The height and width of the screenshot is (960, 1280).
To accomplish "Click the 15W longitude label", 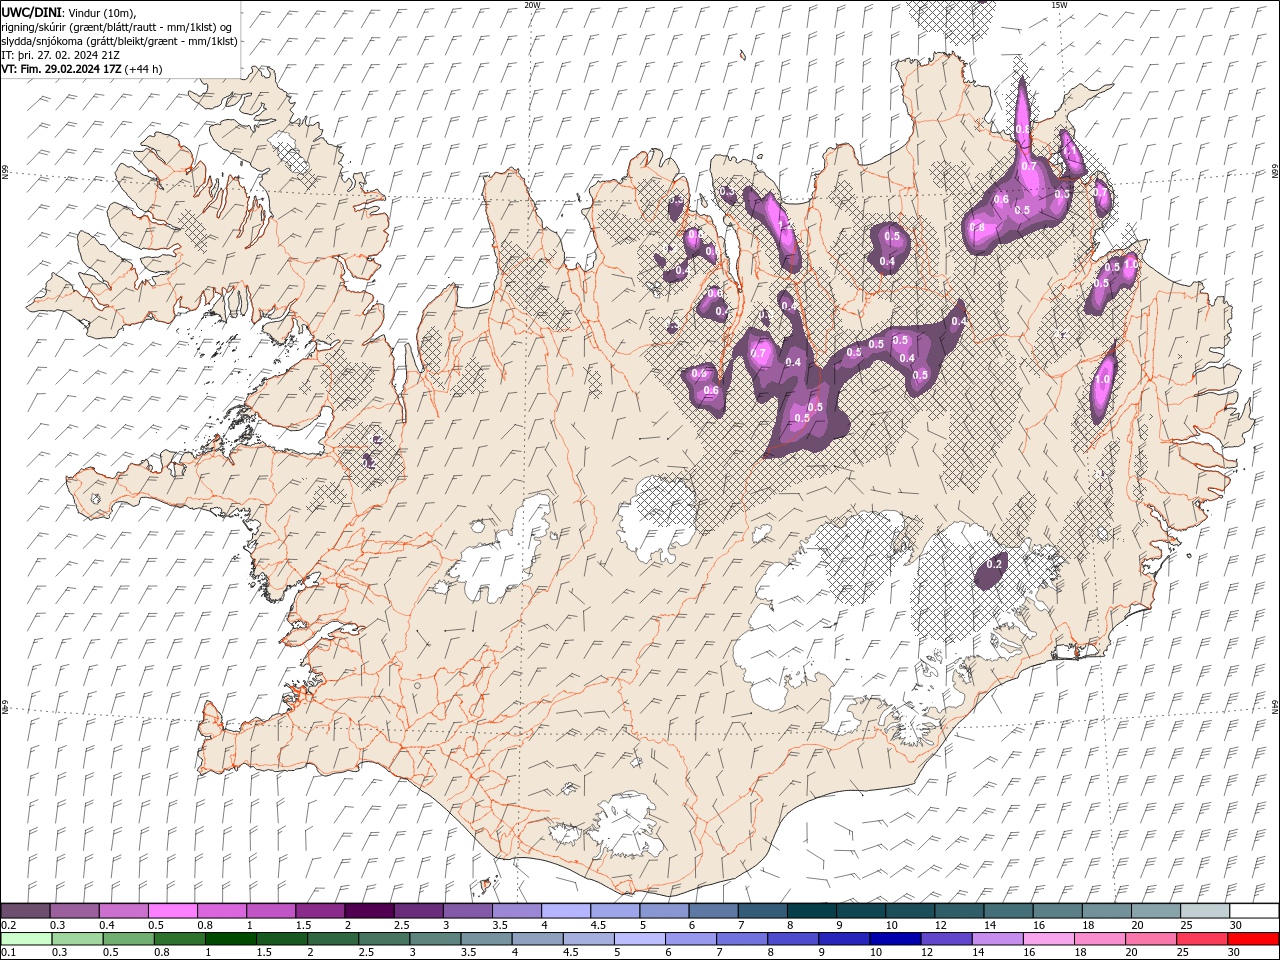I will pos(1059,5).
